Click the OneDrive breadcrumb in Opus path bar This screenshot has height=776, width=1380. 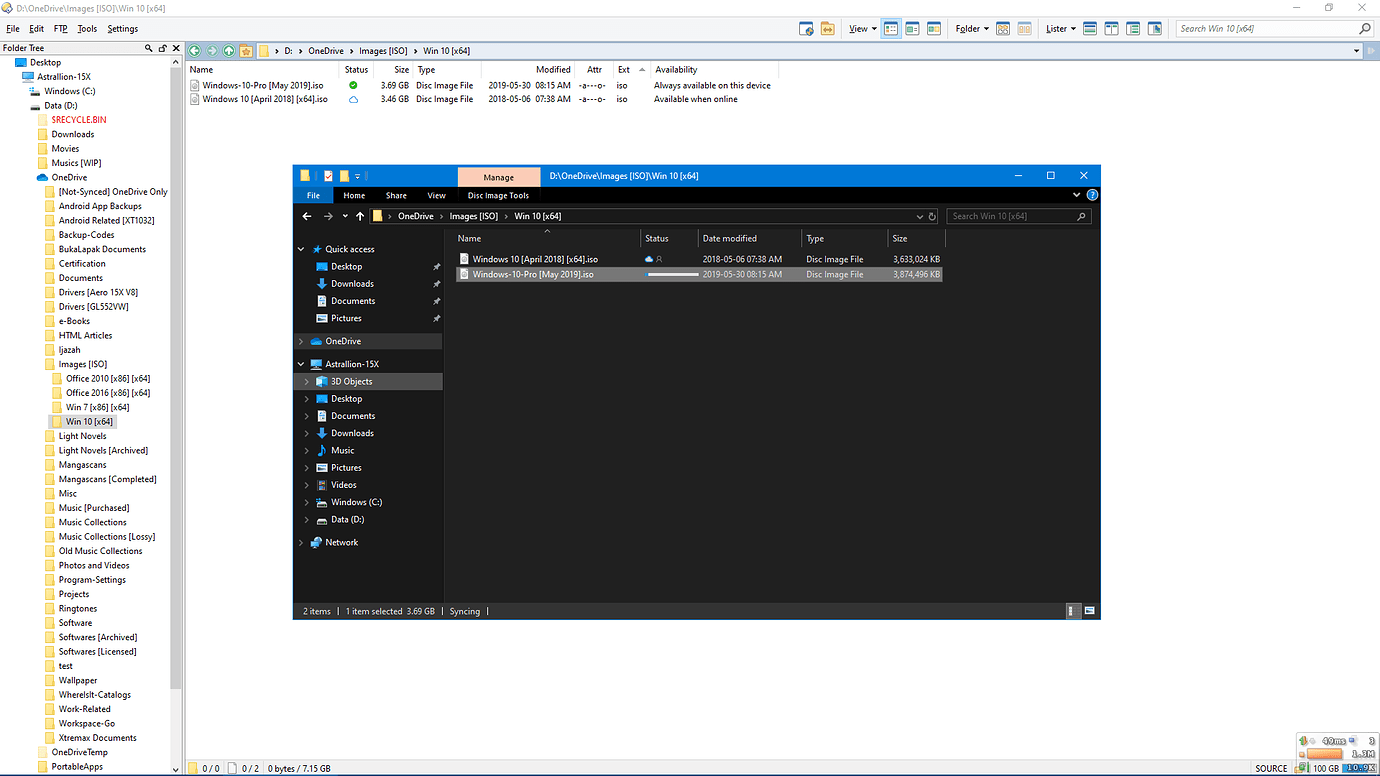tap(326, 50)
